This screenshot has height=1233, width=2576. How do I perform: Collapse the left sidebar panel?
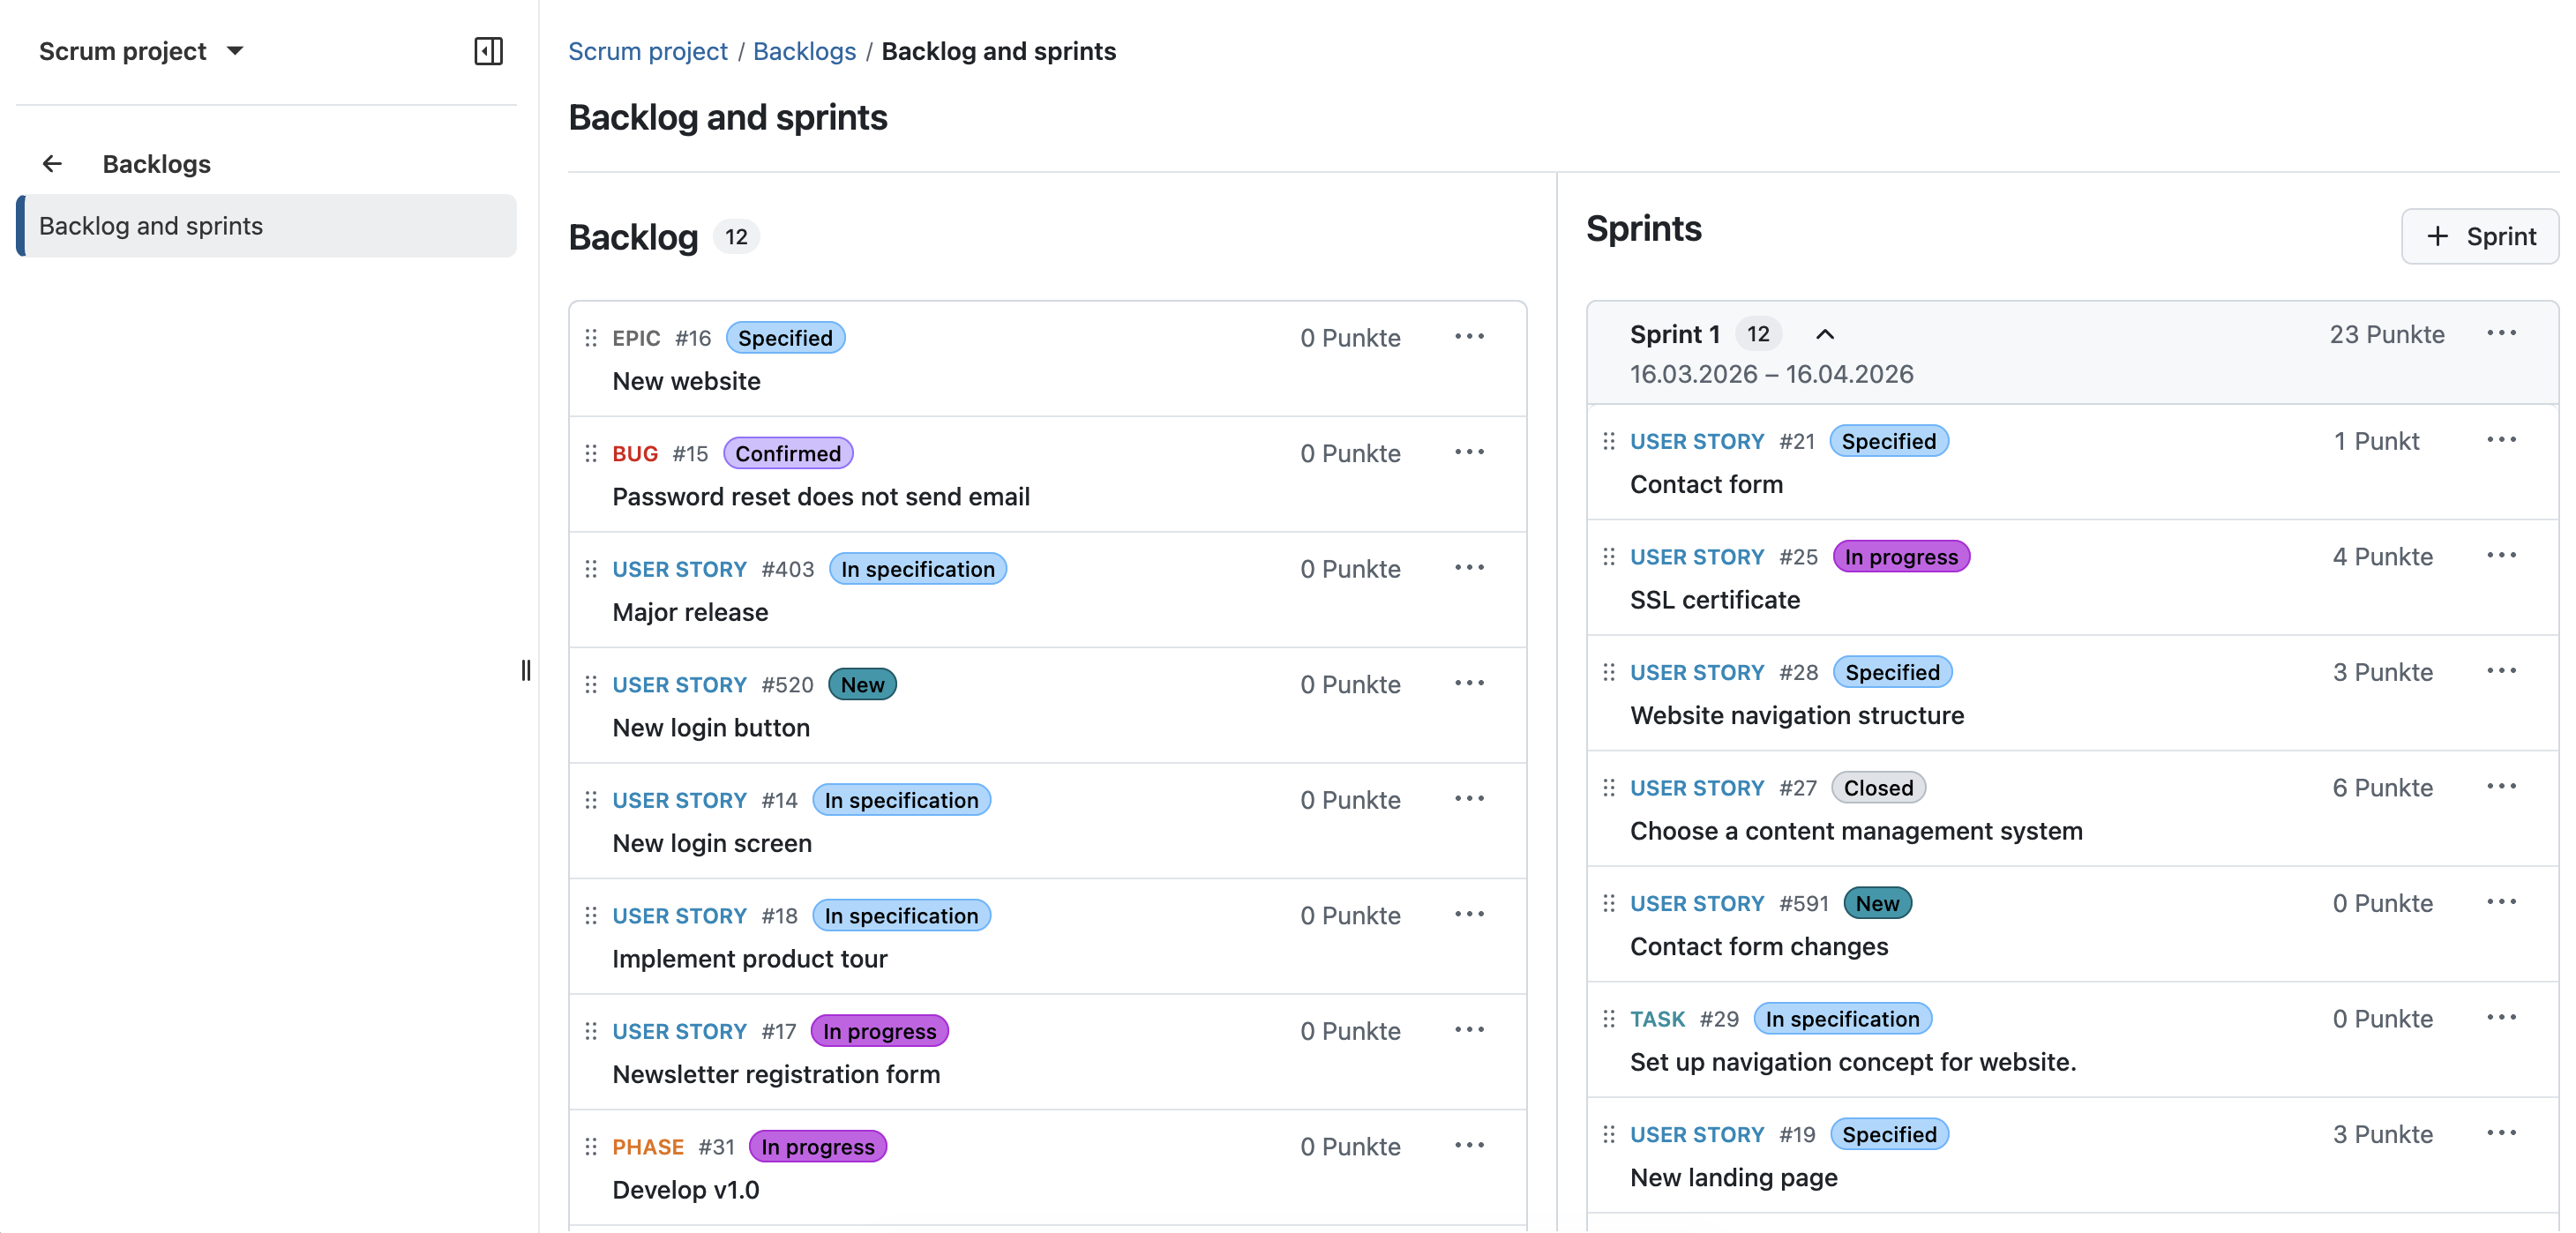489,51
